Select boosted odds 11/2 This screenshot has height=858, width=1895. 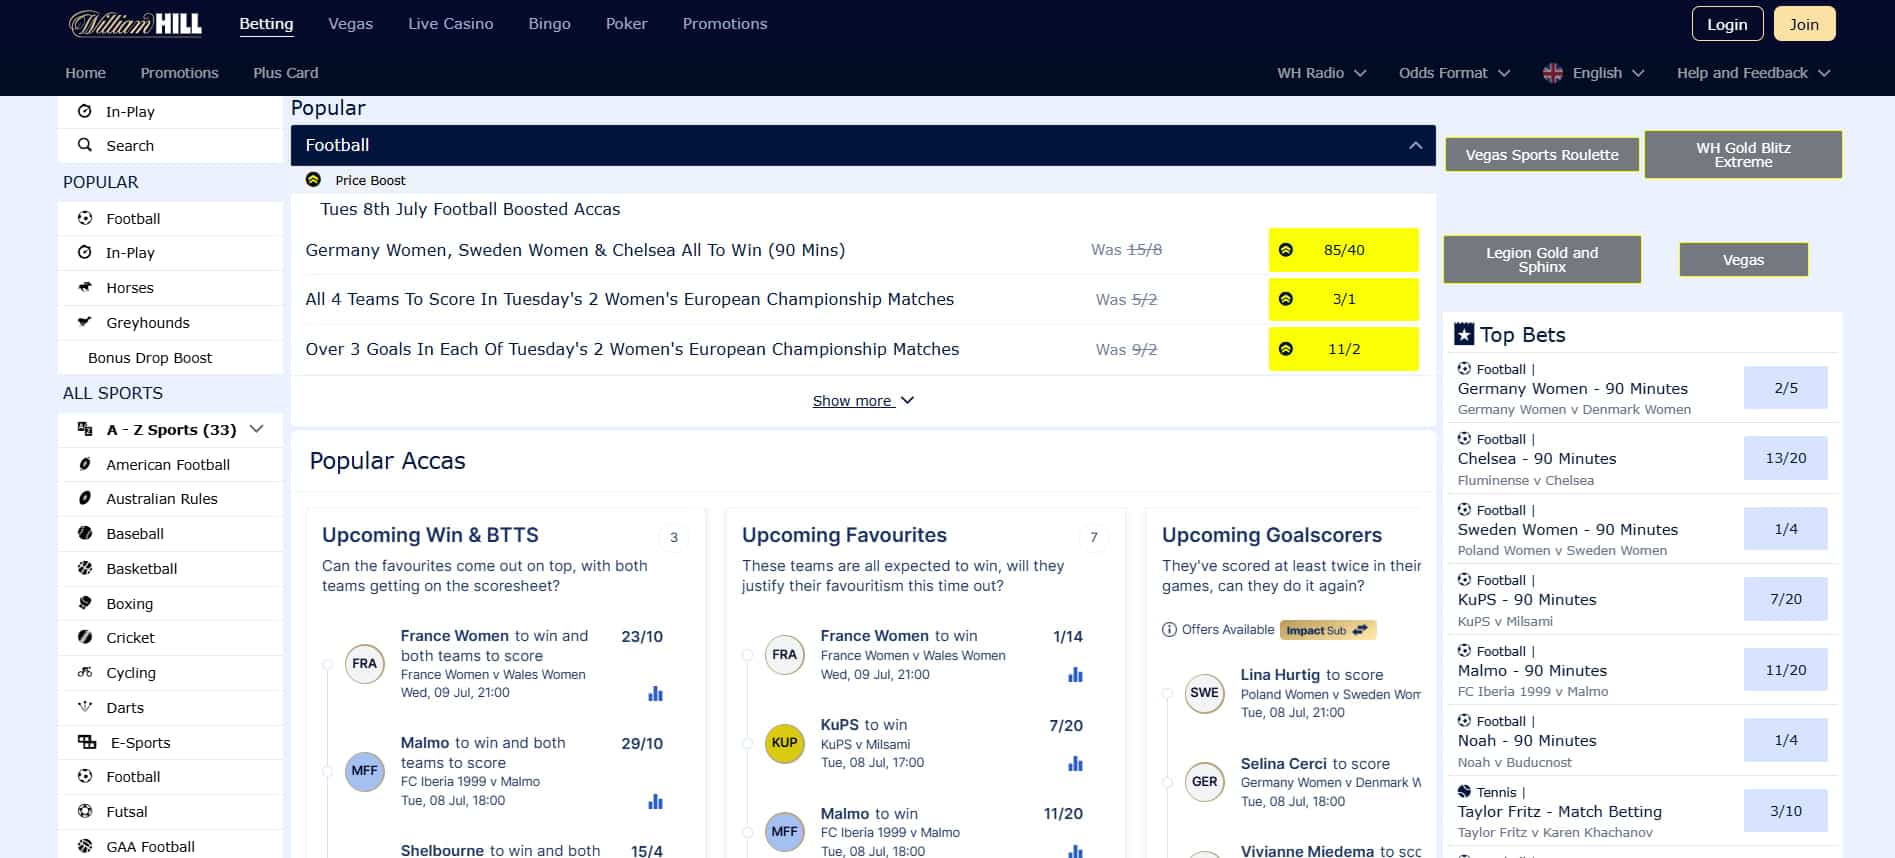pos(1343,349)
